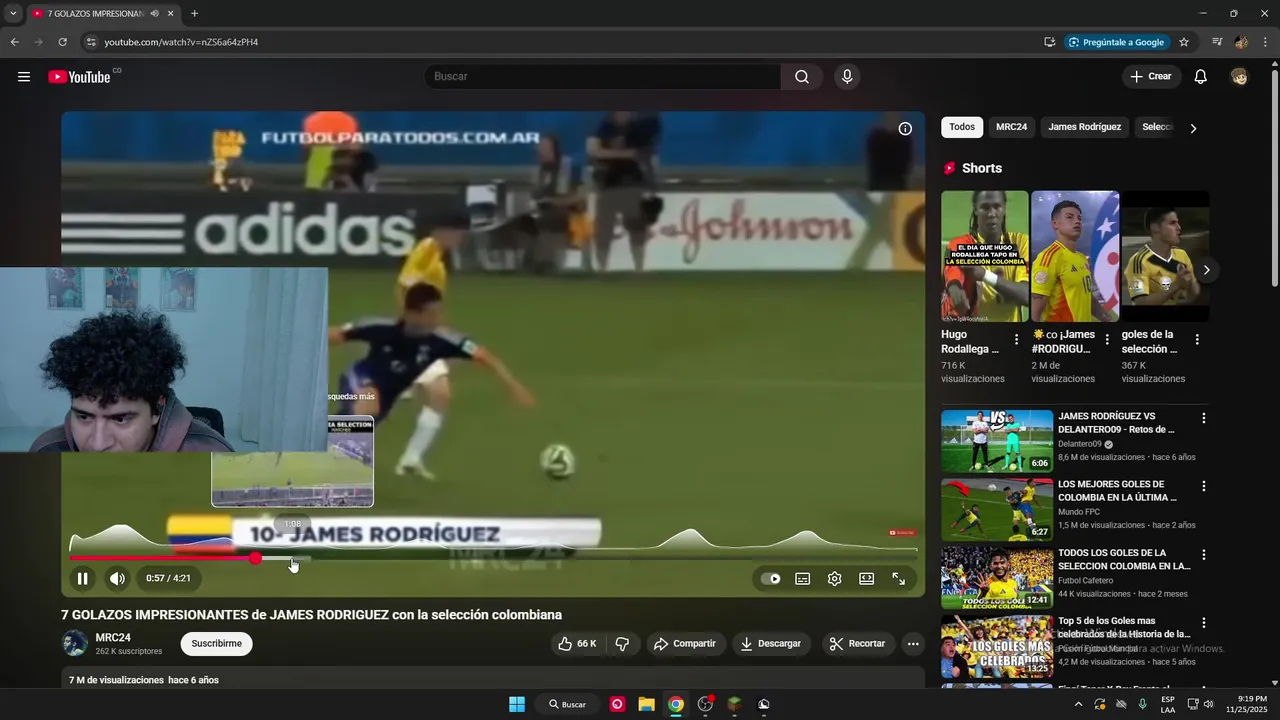Viewport: 1280px width, 720px height.
Task: Toggle autoplay switch in player
Action: 770,578
